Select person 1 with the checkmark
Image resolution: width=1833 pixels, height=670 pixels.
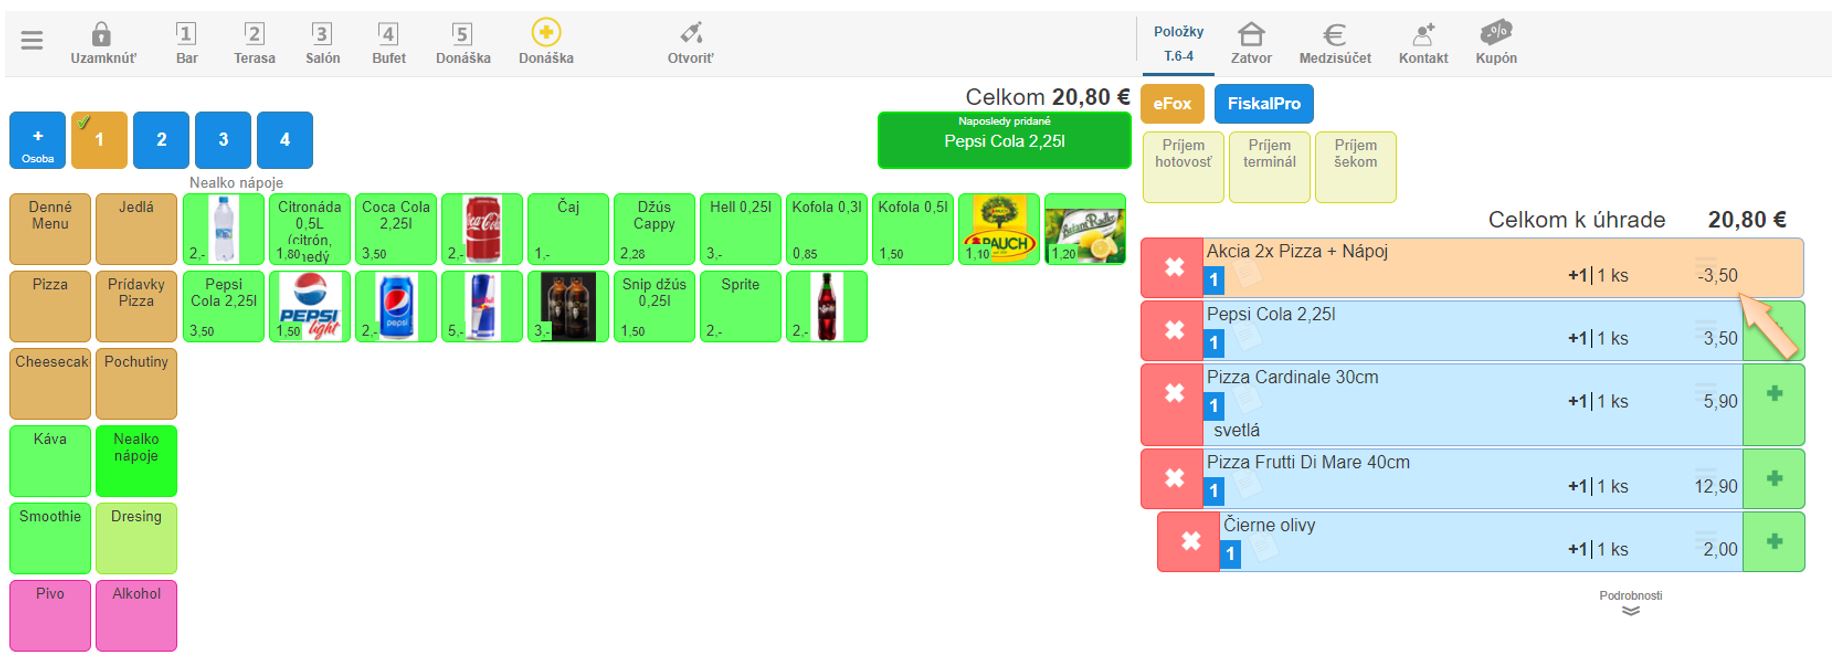click(99, 140)
